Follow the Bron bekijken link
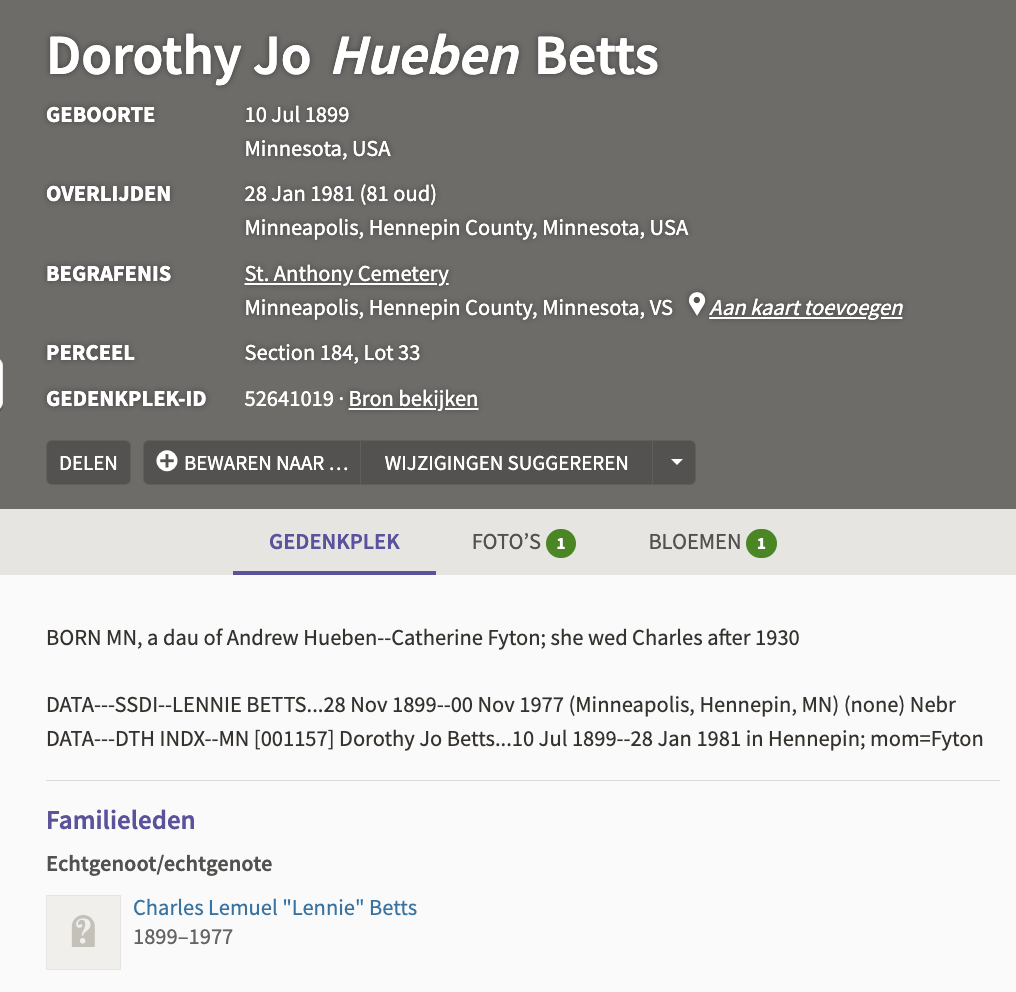 pyautogui.click(x=413, y=399)
